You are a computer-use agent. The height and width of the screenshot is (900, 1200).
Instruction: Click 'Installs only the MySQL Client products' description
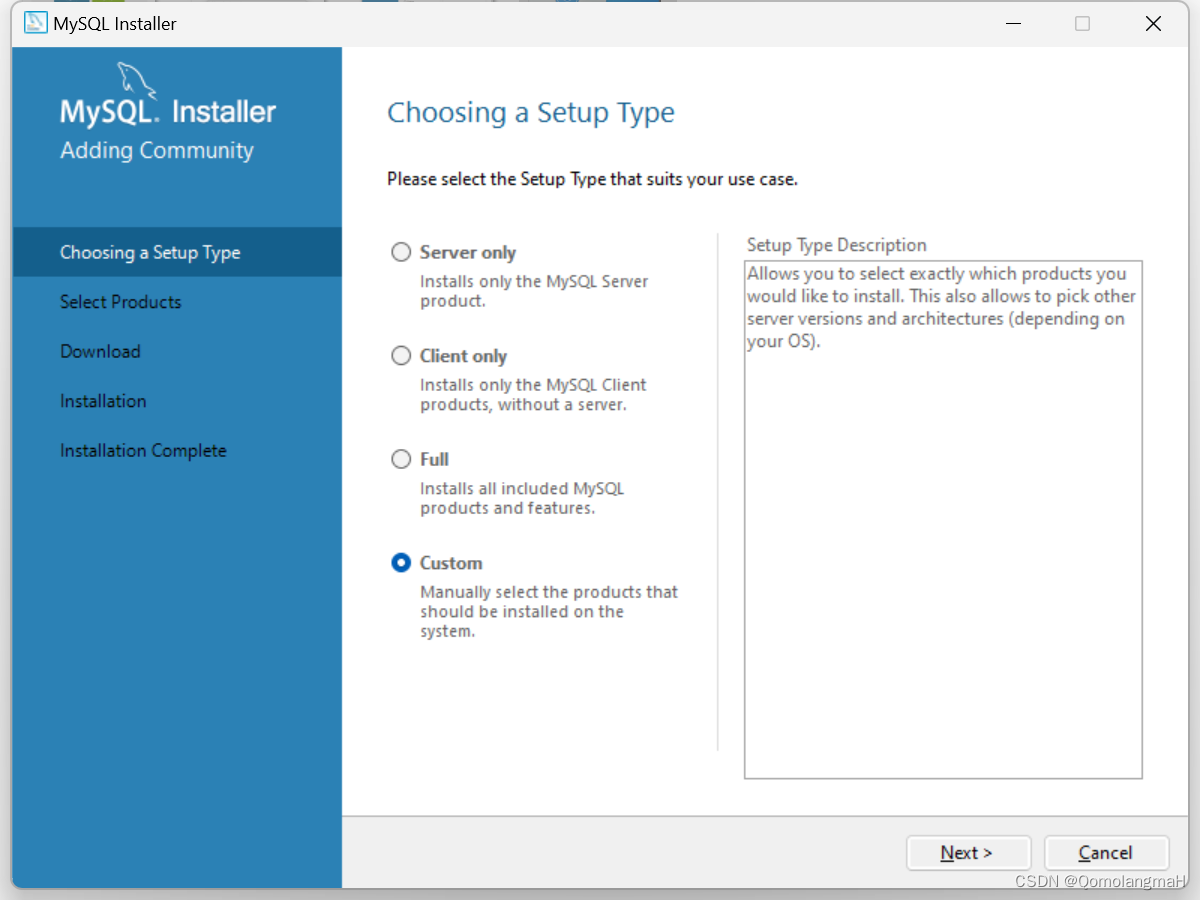[x=533, y=395]
